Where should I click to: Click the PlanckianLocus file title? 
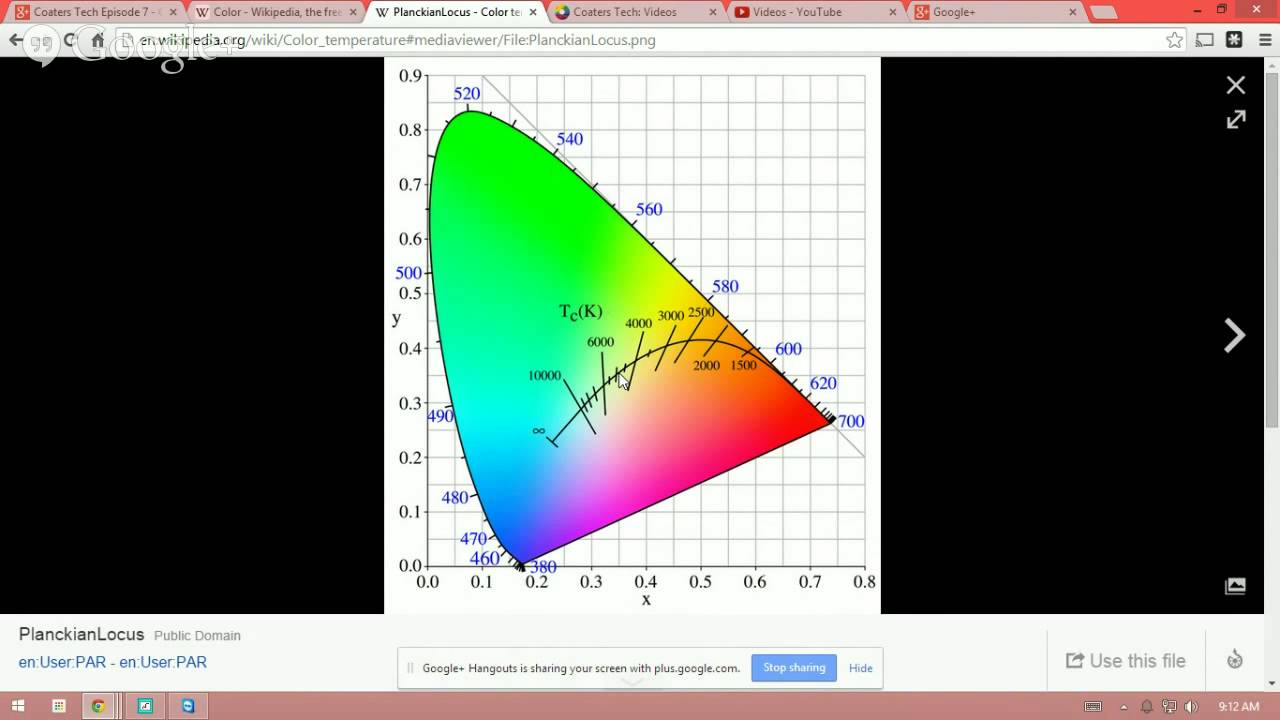[x=81, y=635]
